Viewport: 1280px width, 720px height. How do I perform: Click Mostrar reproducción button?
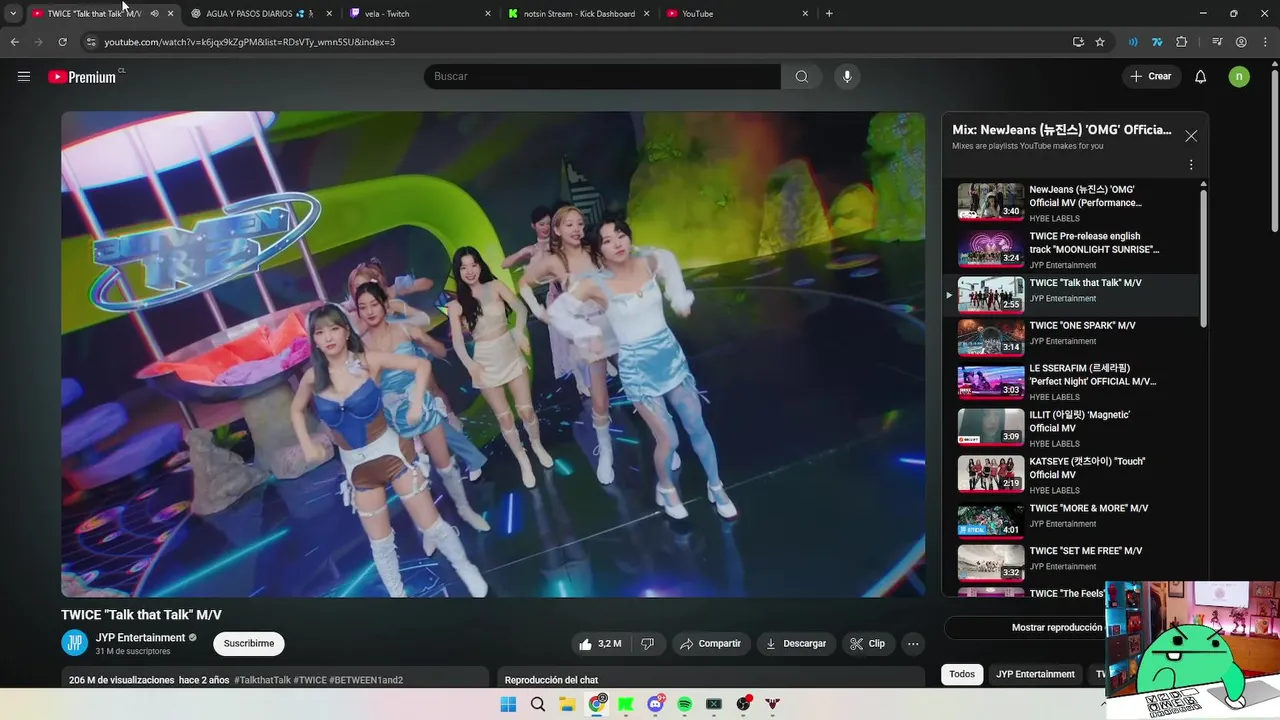(x=1056, y=628)
